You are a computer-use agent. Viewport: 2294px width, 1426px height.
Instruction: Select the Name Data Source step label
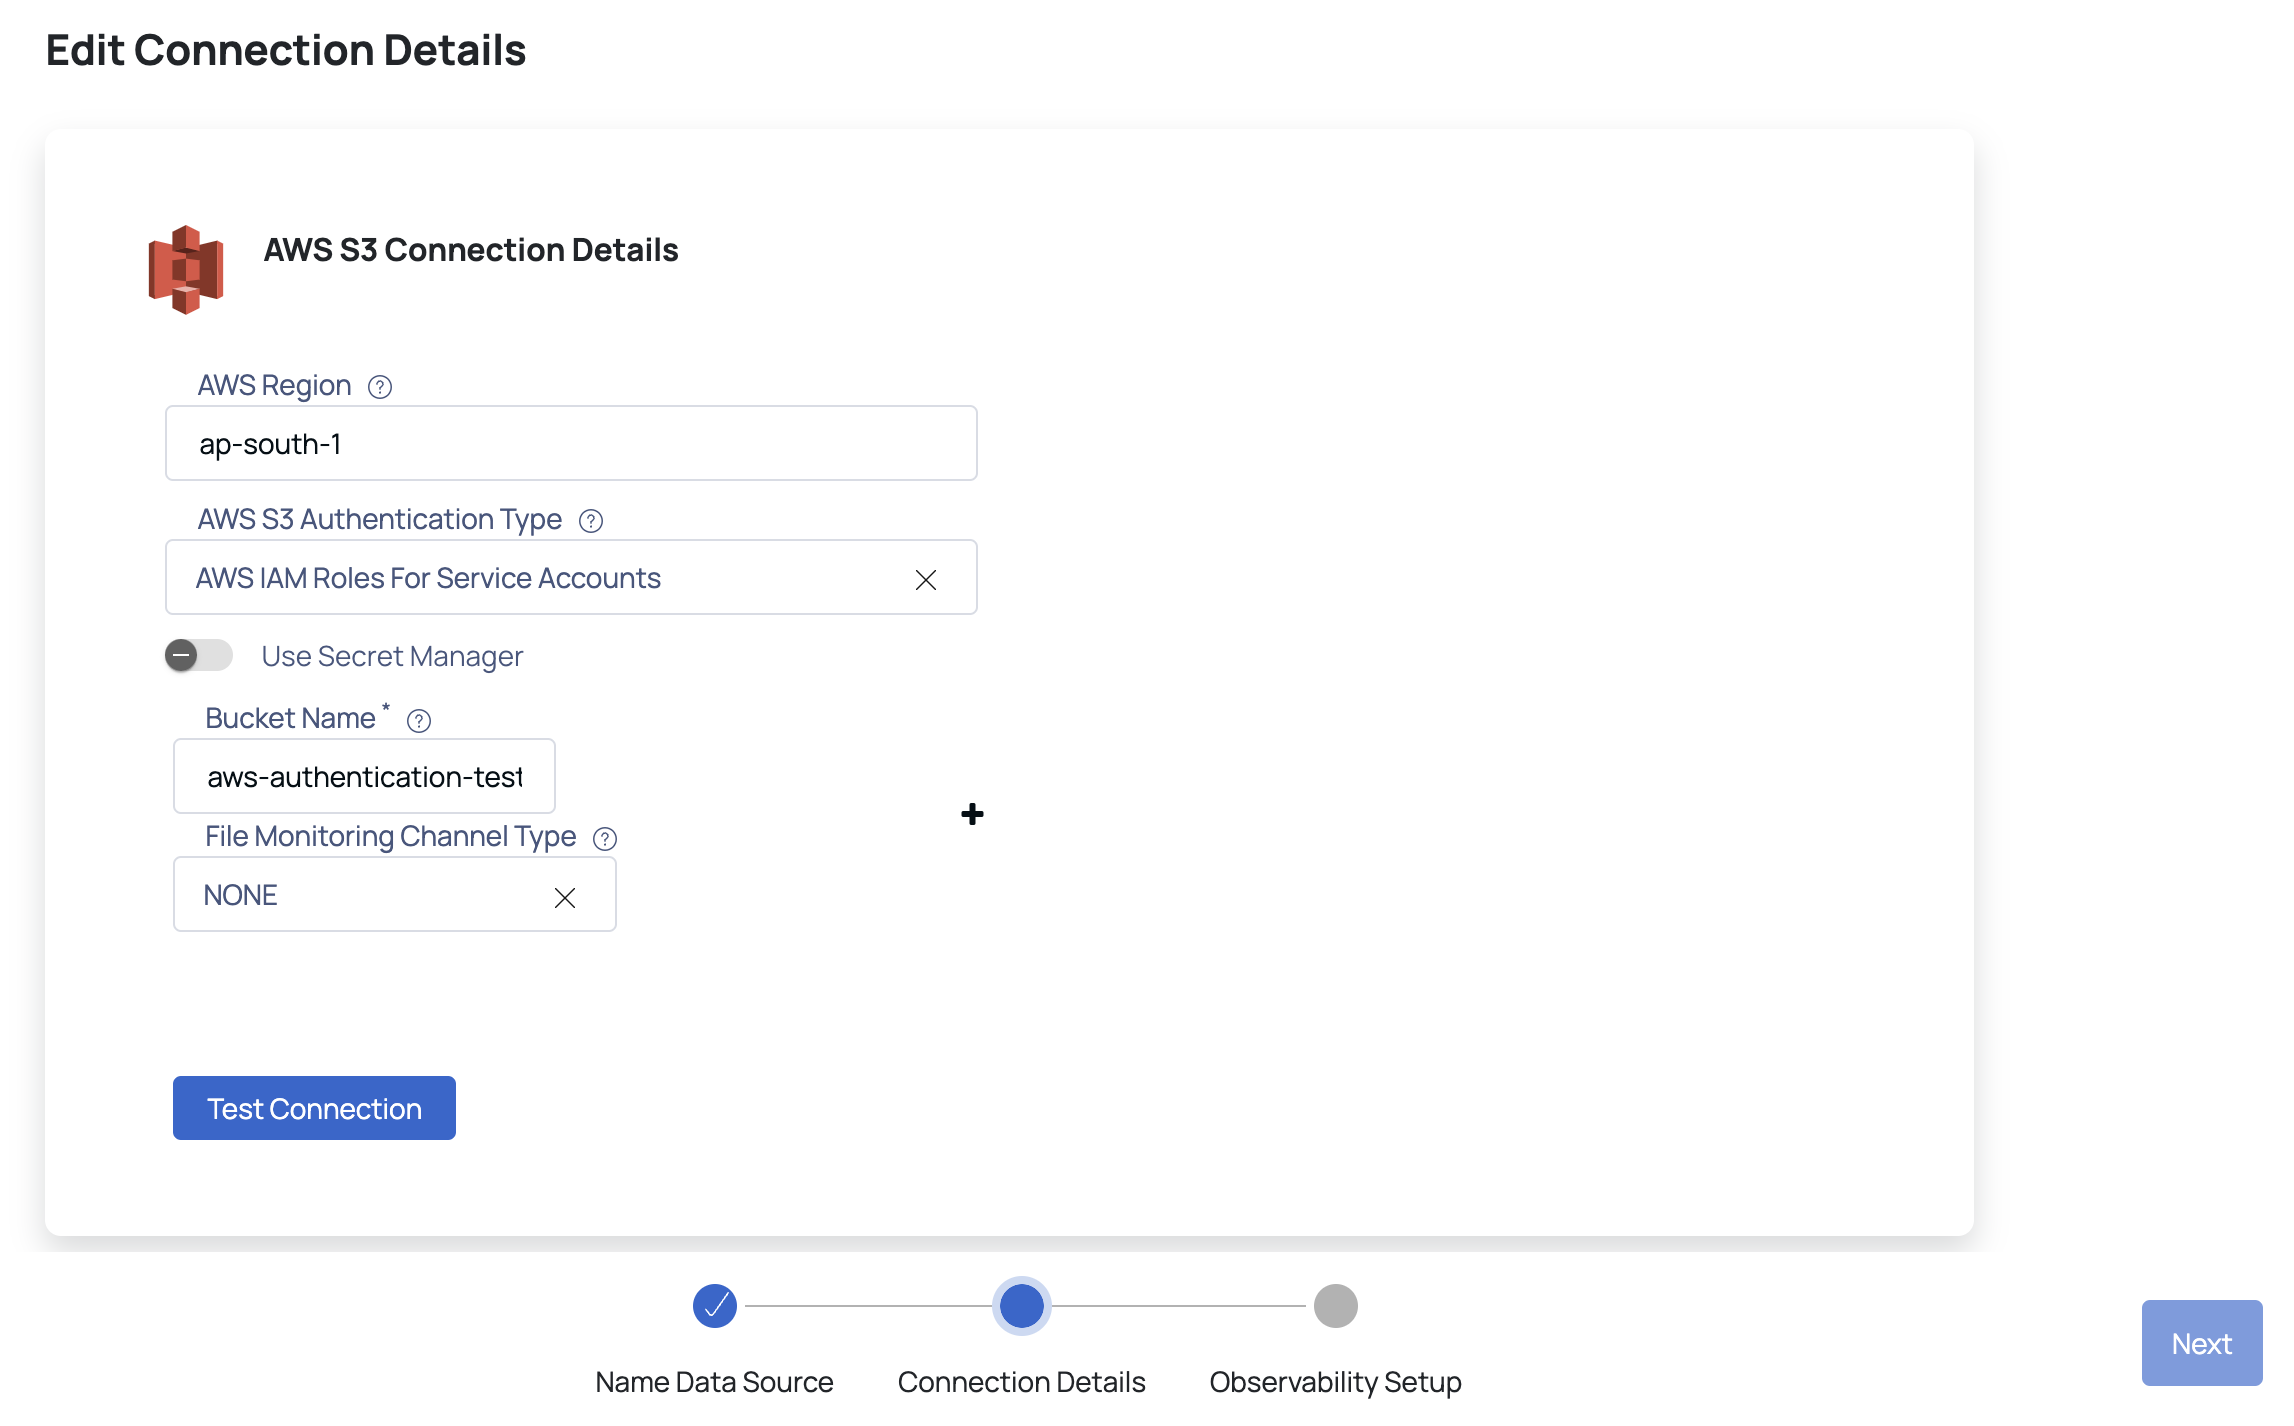(714, 1382)
